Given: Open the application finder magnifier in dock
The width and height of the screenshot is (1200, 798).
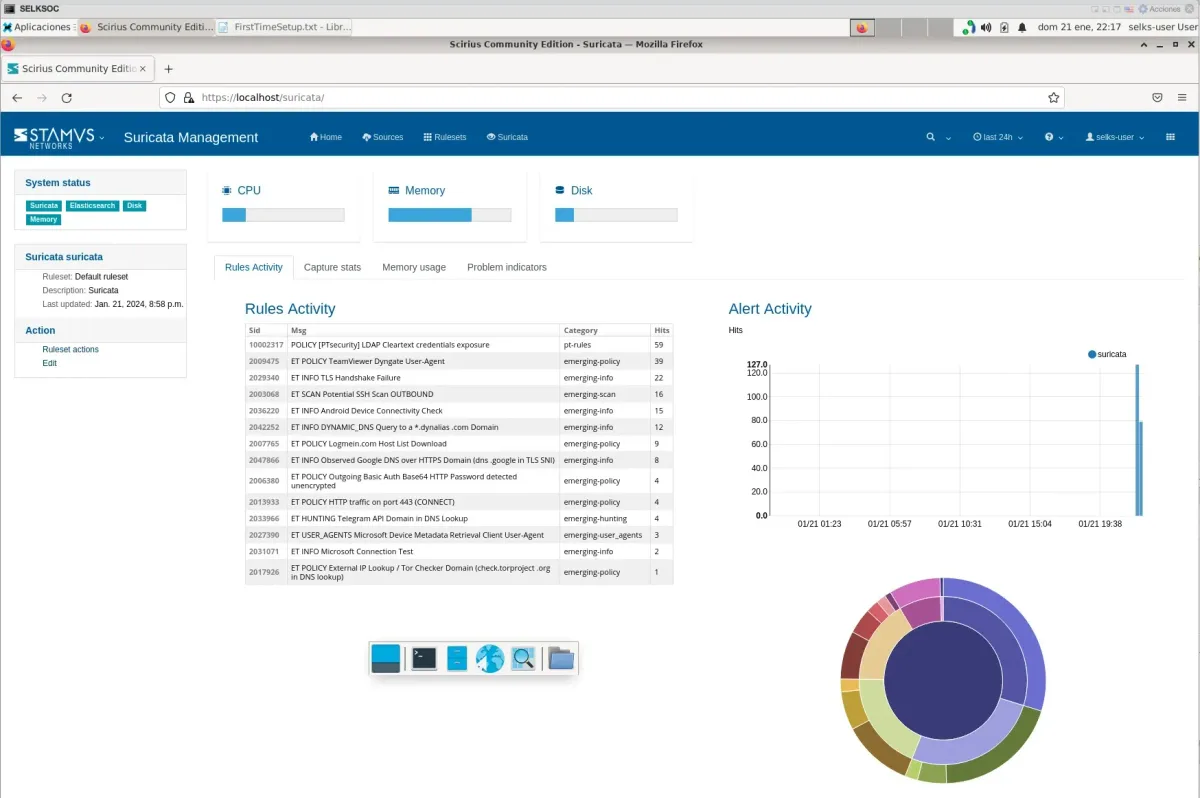Looking at the screenshot, I should coord(523,658).
